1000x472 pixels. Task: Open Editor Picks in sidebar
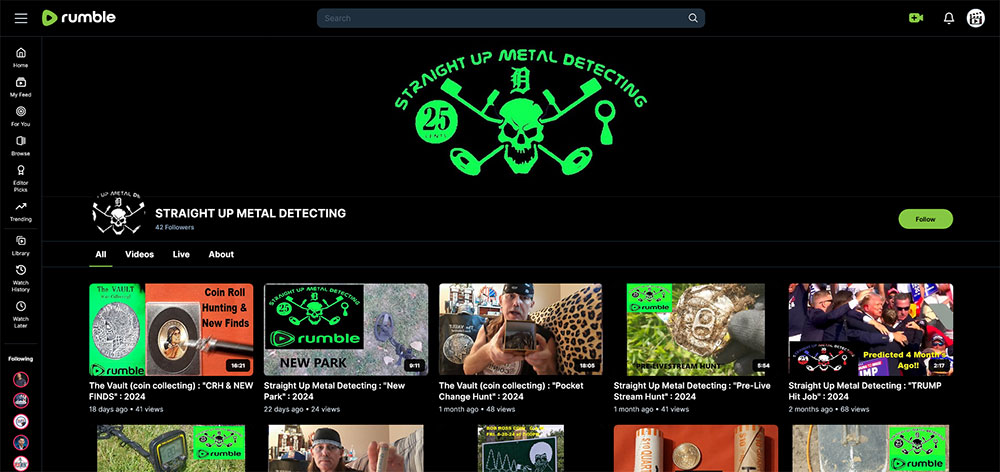[x=20, y=179]
